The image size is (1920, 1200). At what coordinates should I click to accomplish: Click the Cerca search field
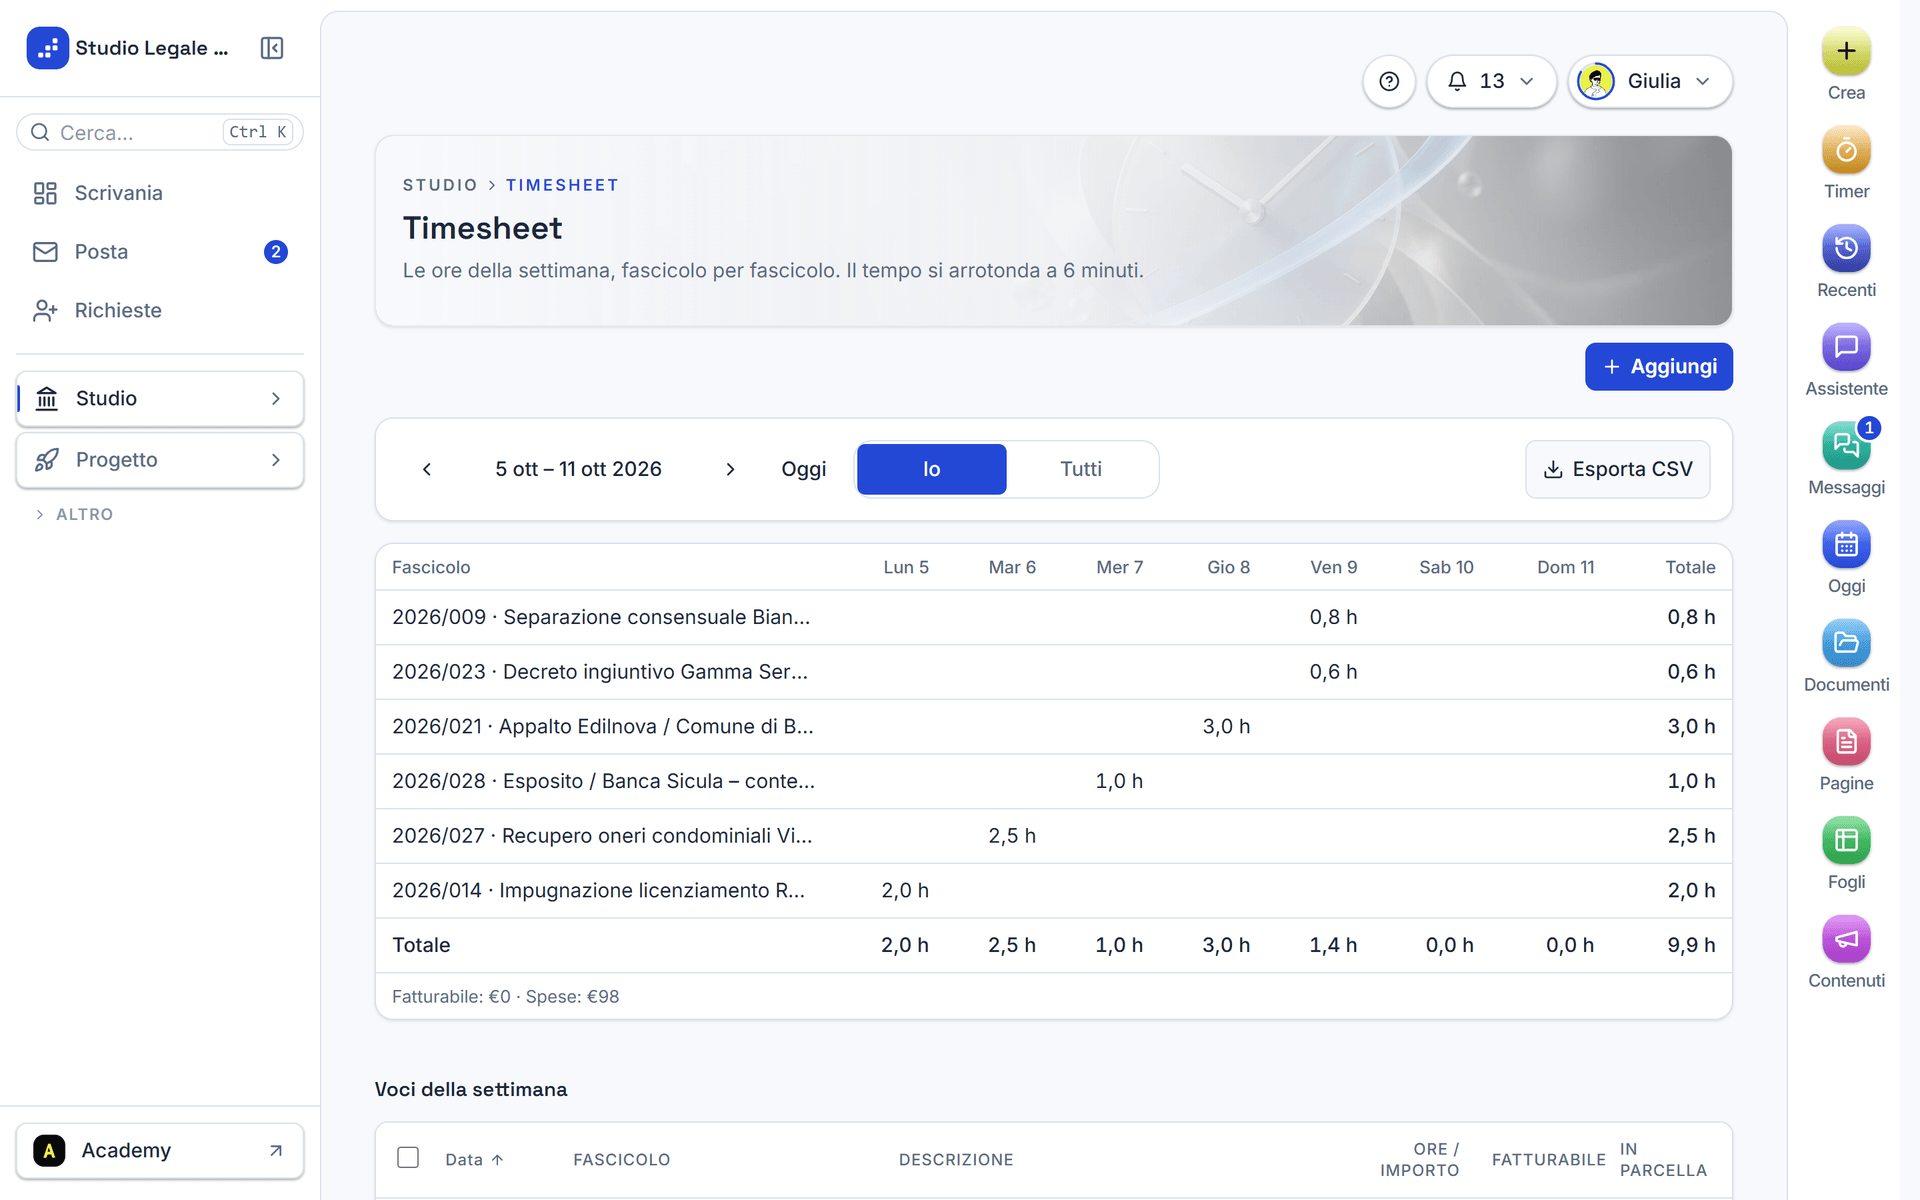click(x=160, y=132)
